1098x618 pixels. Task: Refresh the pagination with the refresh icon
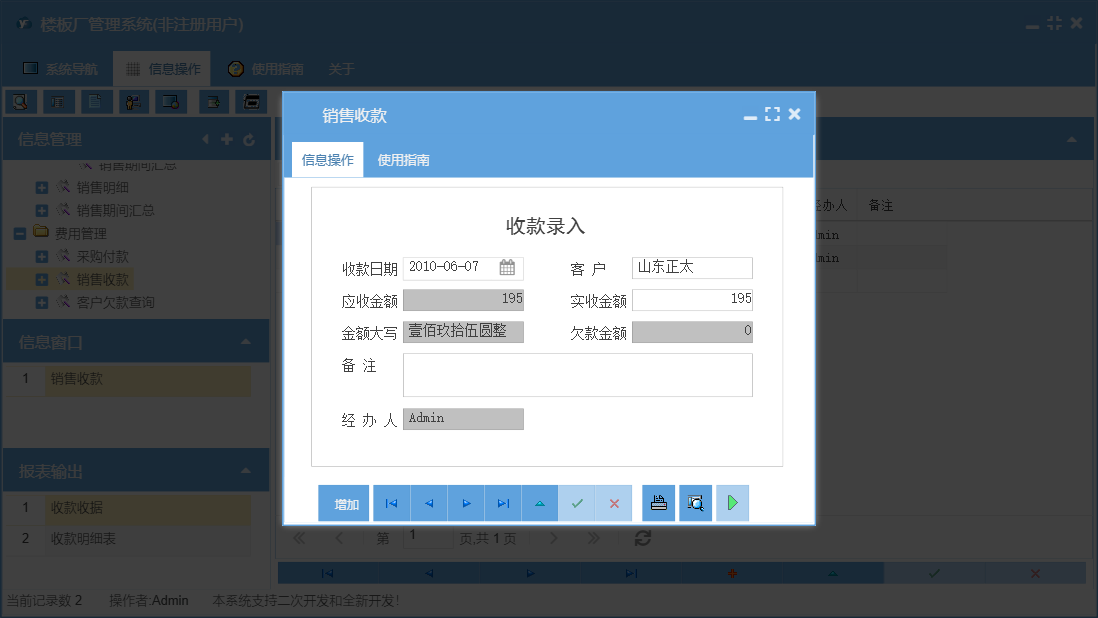(643, 538)
